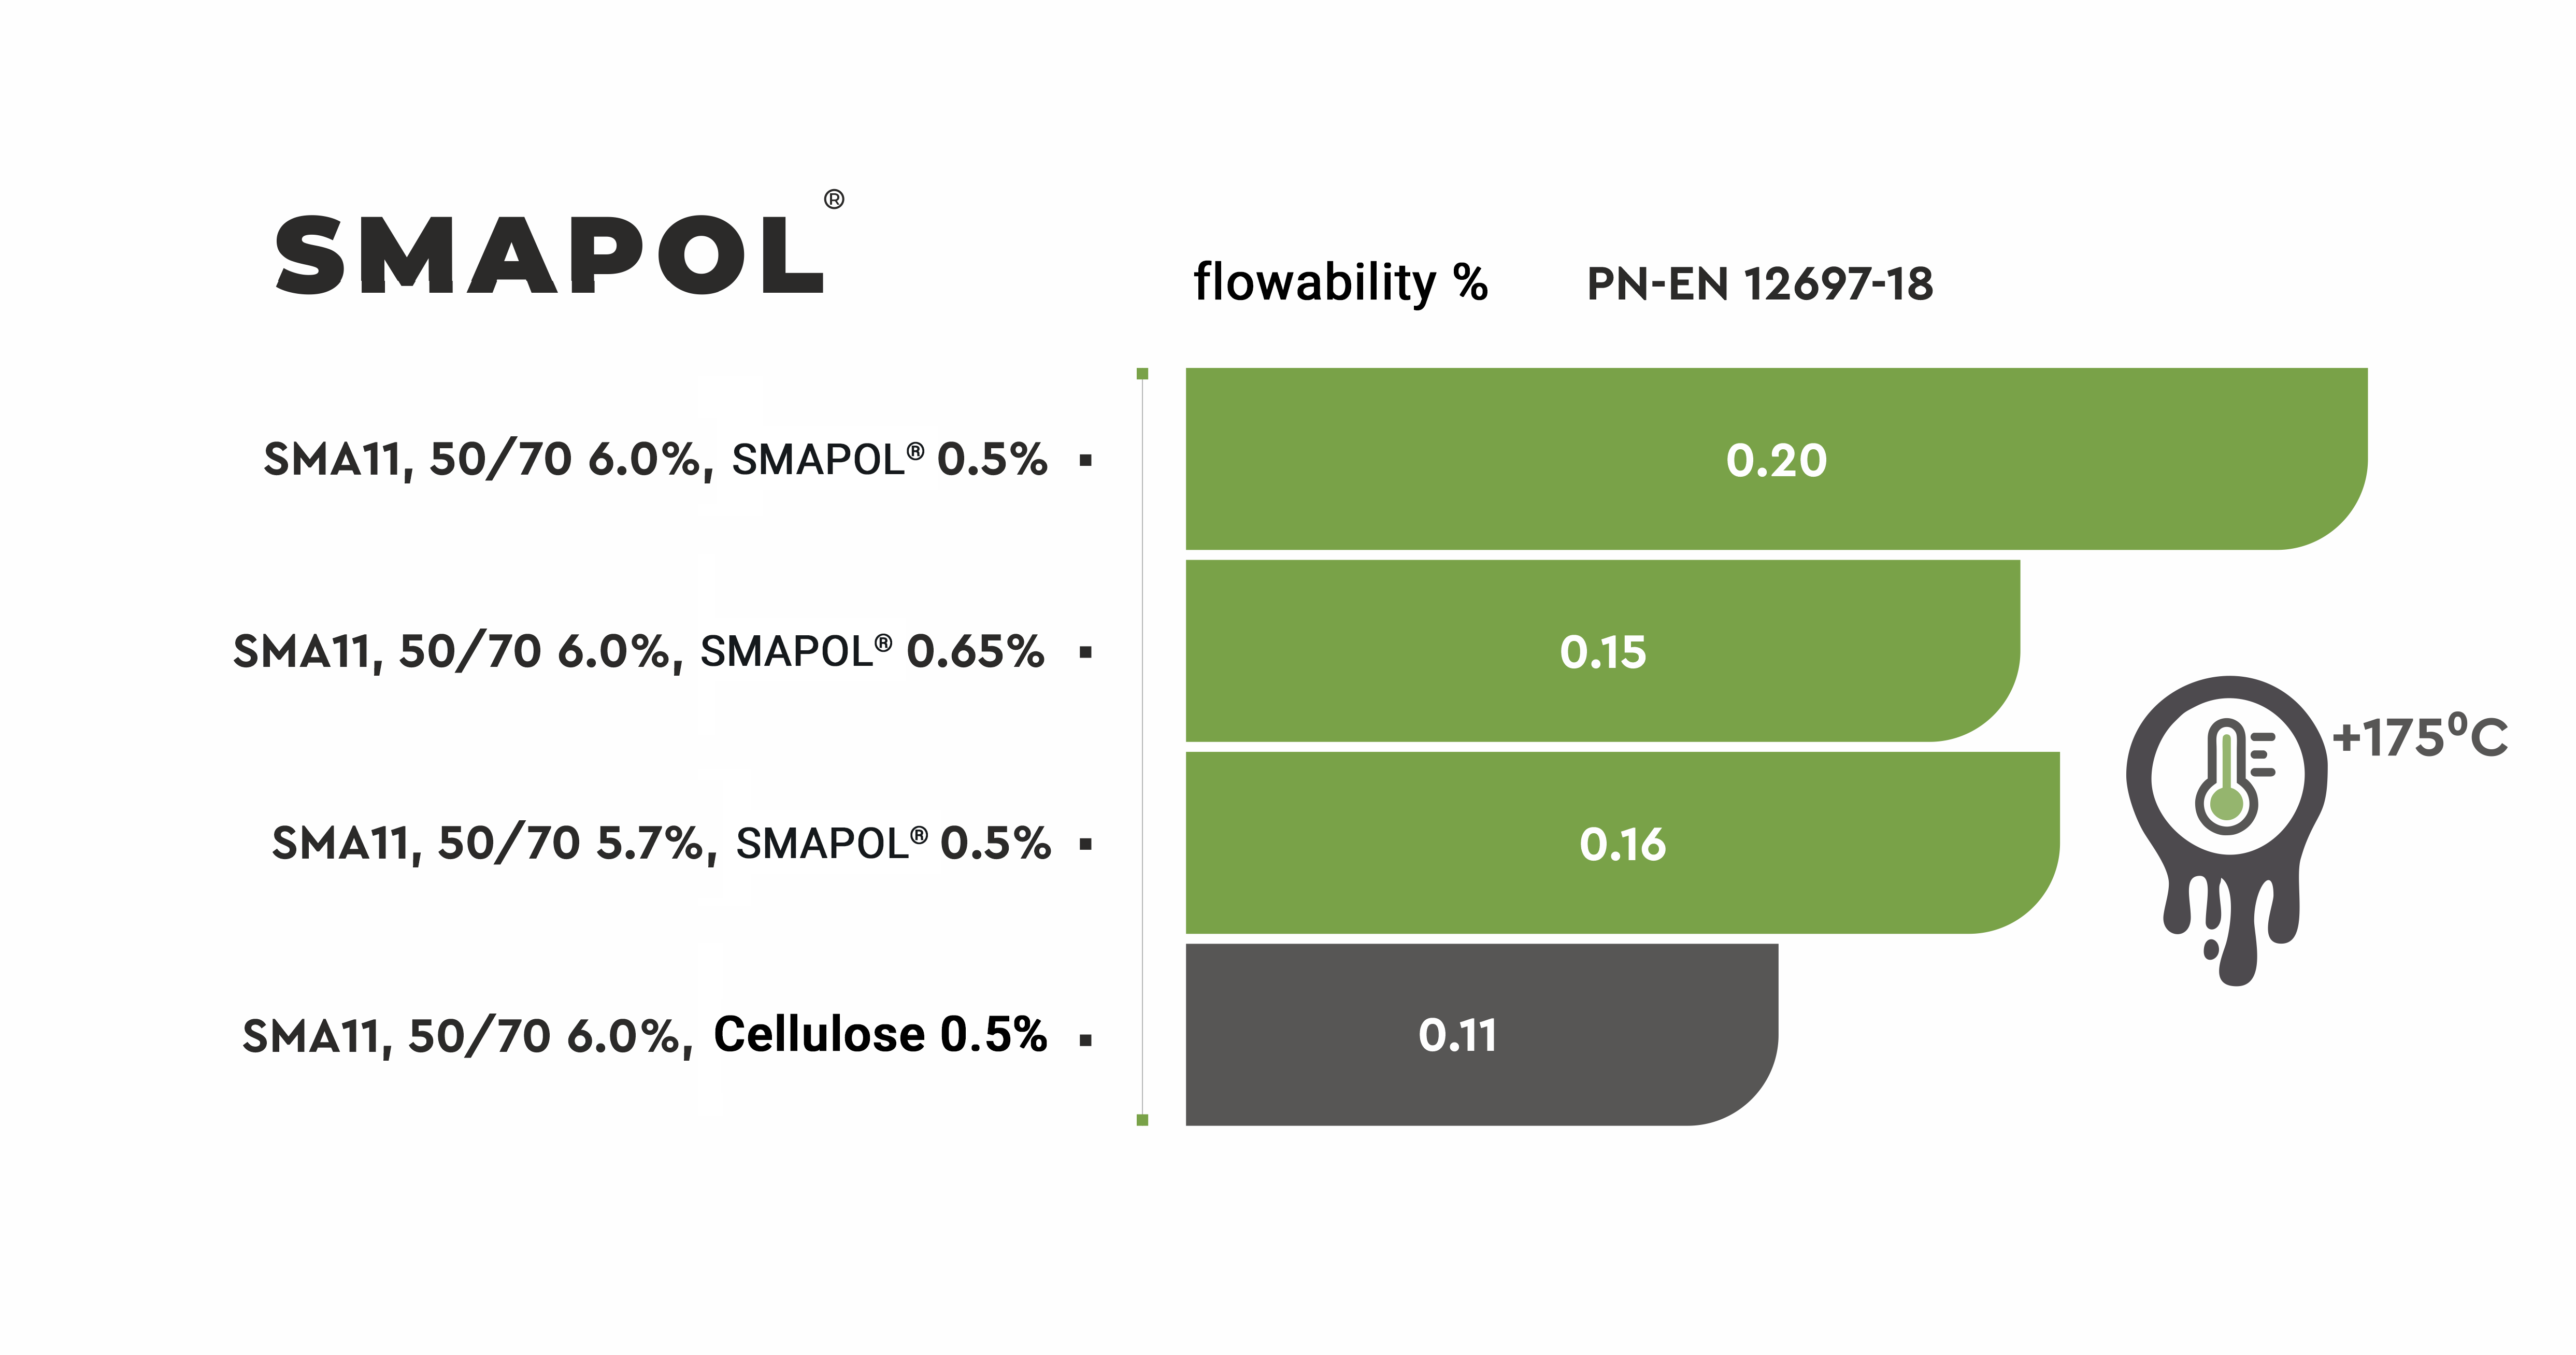Click the green marker at the axis top
Screen dimensions: 2576x1355
tap(1142, 374)
